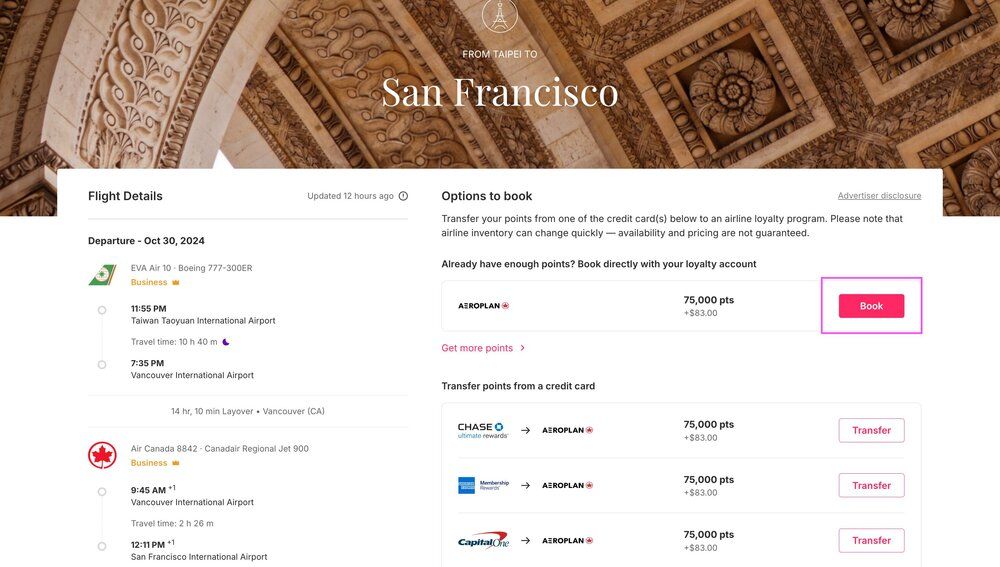The height and width of the screenshot is (567, 1000).
Task: Open the Advertiser disclosure link
Action: [x=879, y=196]
